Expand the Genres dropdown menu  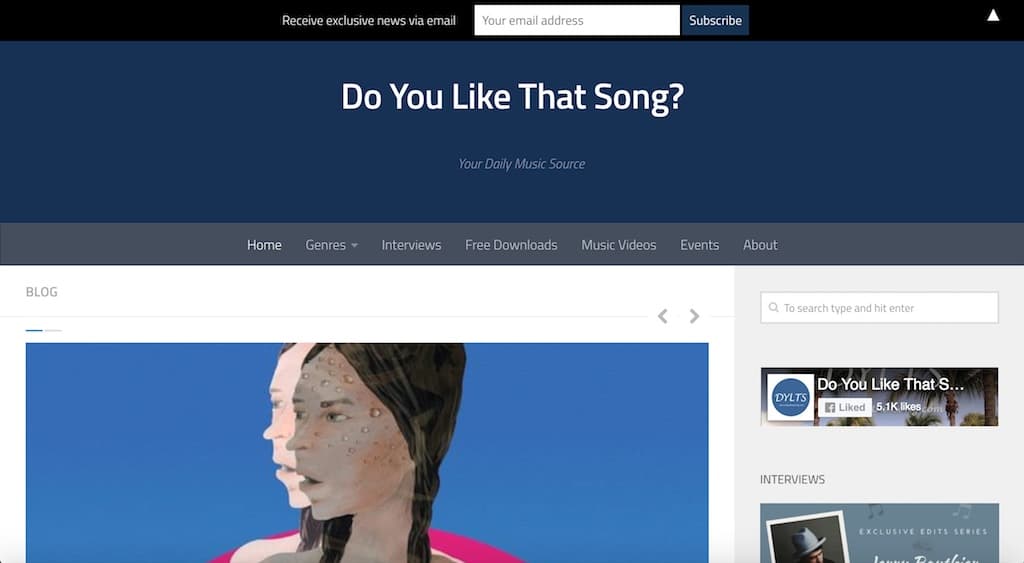pos(332,245)
